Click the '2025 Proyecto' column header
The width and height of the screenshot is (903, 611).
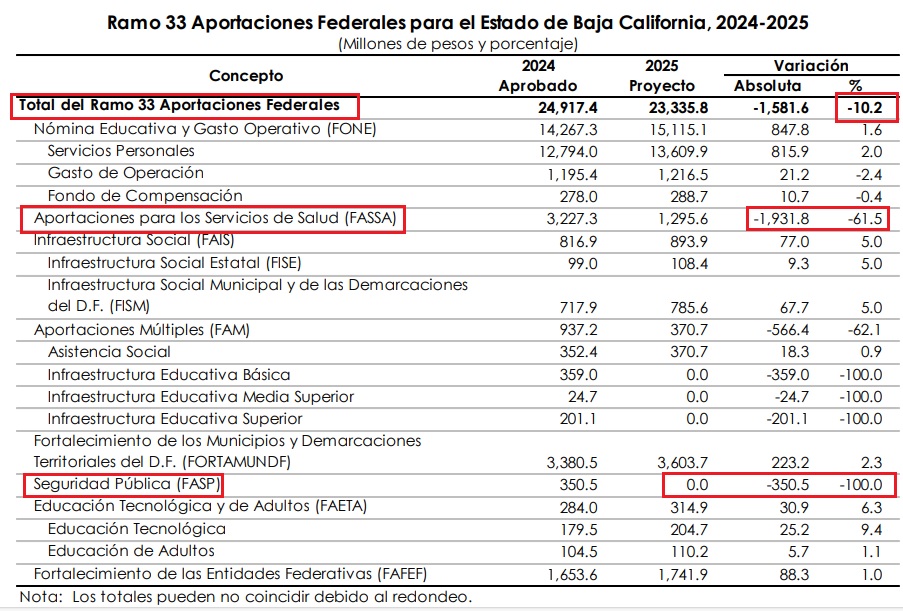tap(661, 76)
